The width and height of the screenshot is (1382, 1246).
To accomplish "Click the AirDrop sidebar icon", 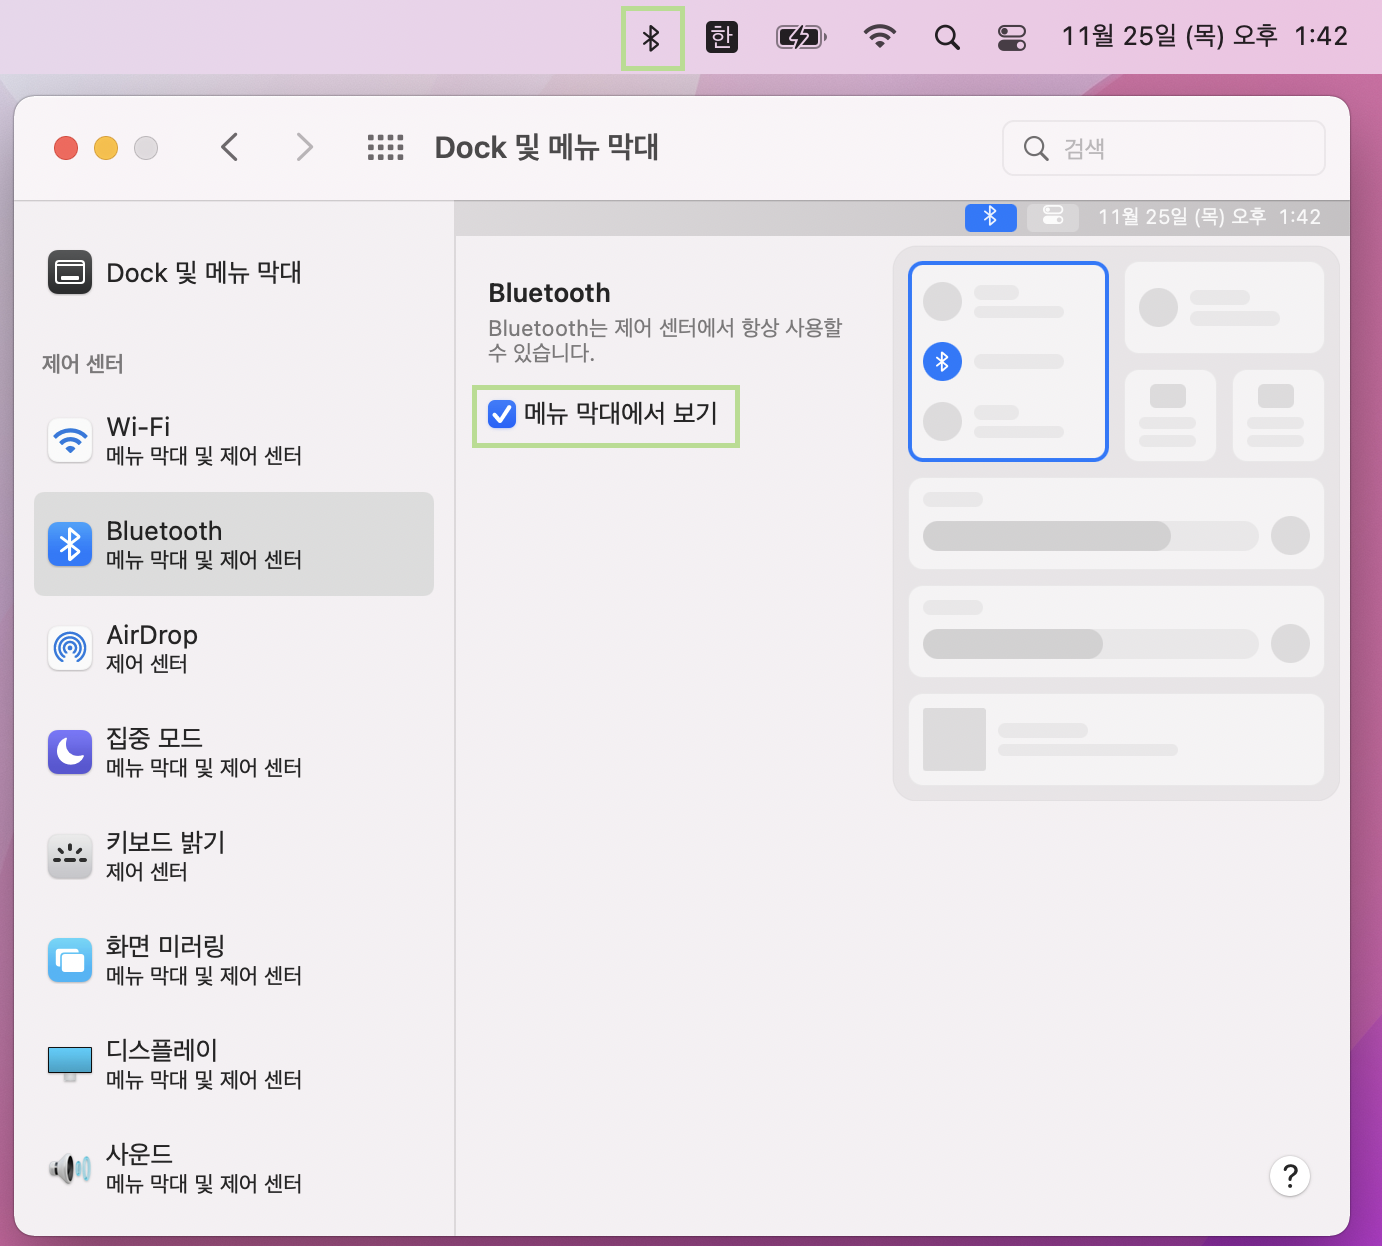I will (x=70, y=648).
